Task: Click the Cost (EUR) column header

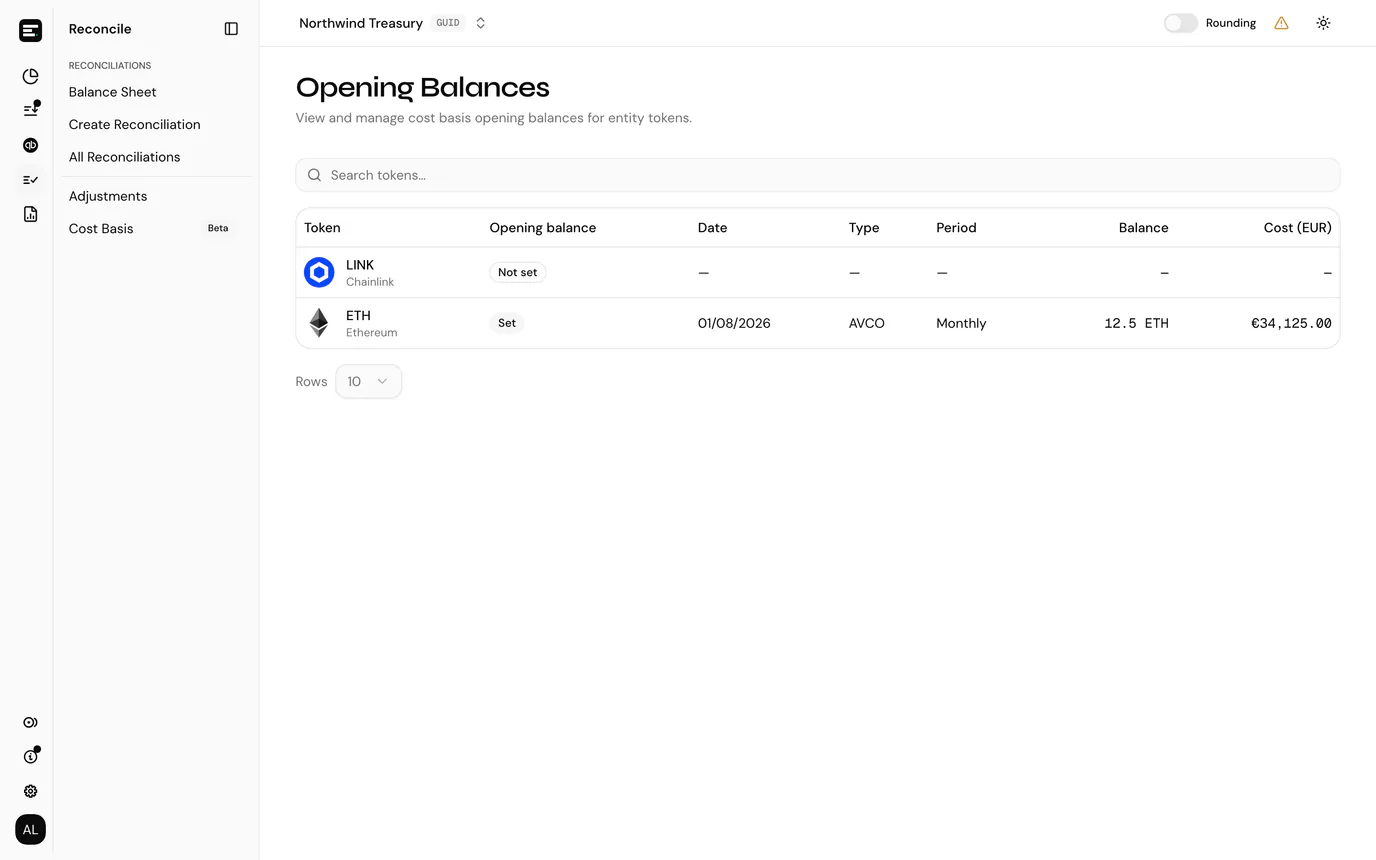Action: click(1298, 228)
